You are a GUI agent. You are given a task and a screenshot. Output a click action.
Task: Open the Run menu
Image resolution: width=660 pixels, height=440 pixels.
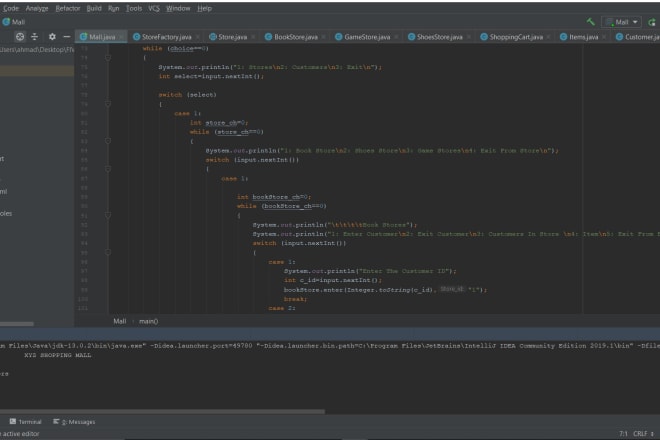coord(113,8)
